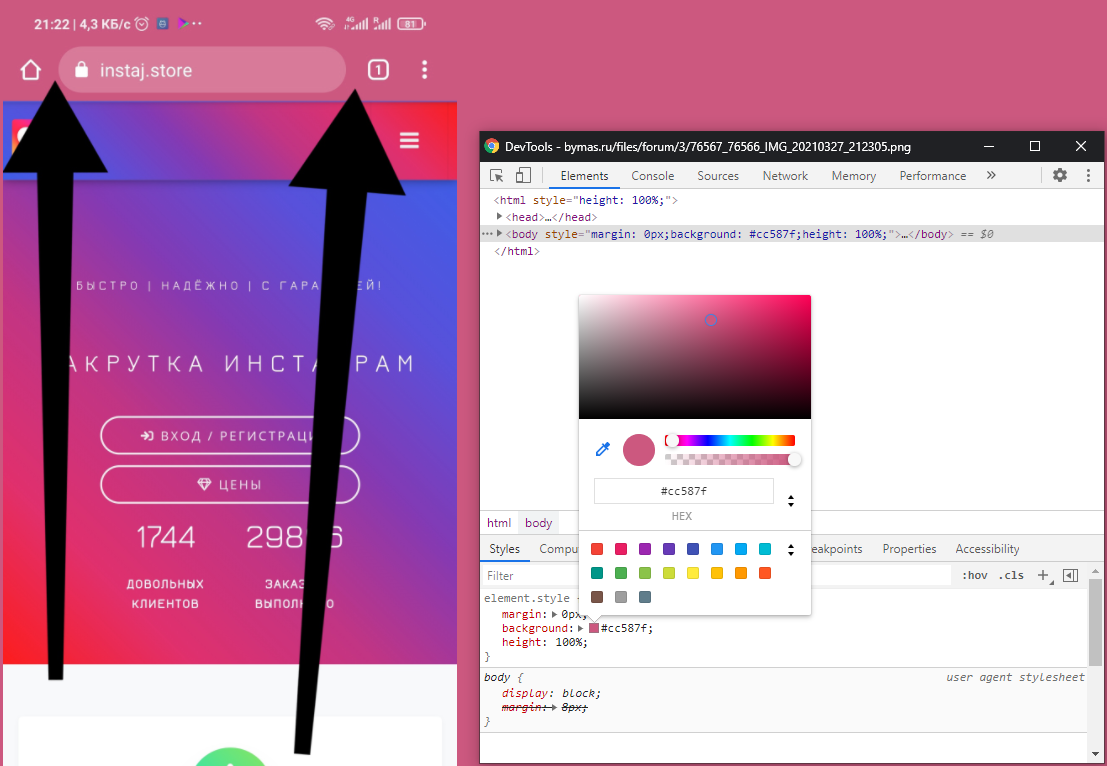Viewport: 1107px width, 766px height.
Task: Click inside the color saturation gradient area
Action: [x=695, y=357]
